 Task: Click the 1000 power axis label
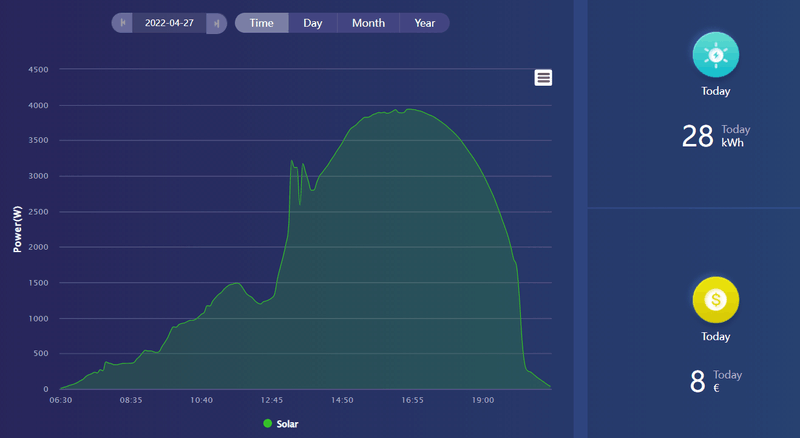(x=38, y=319)
